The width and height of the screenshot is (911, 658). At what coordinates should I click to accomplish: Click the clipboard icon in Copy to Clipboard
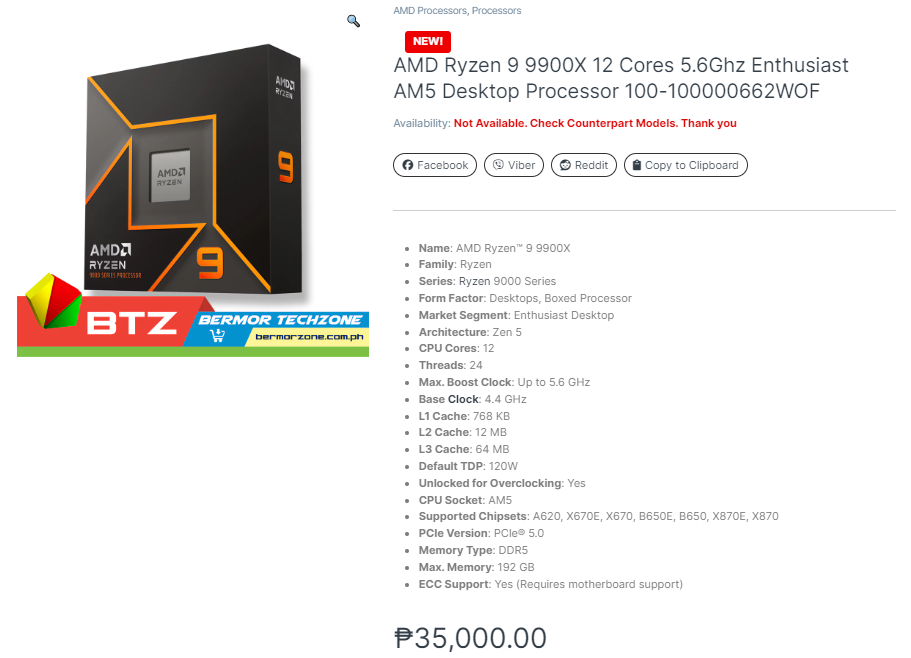point(637,165)
